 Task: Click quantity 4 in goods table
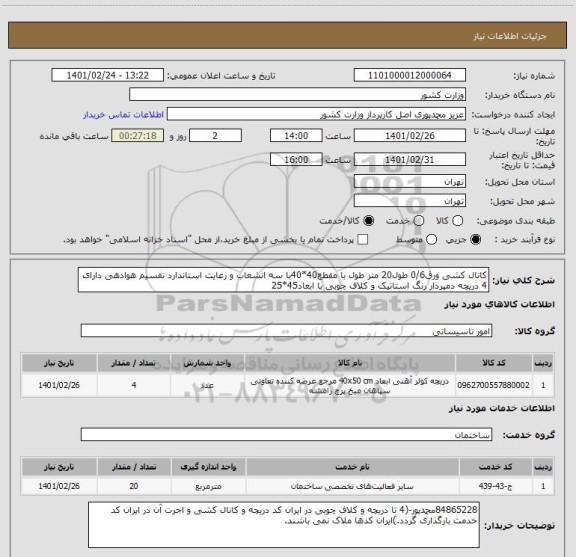click(134, 385)
